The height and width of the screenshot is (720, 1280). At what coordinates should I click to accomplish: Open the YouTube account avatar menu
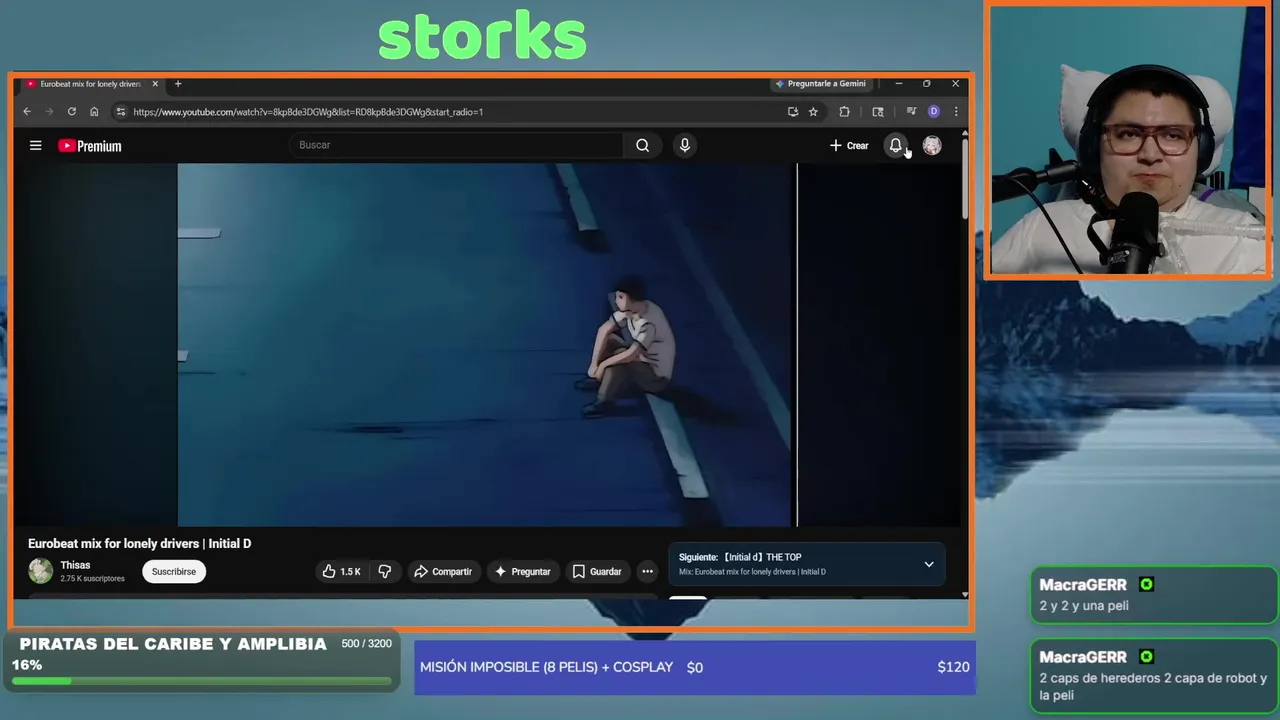coord(932,146)
